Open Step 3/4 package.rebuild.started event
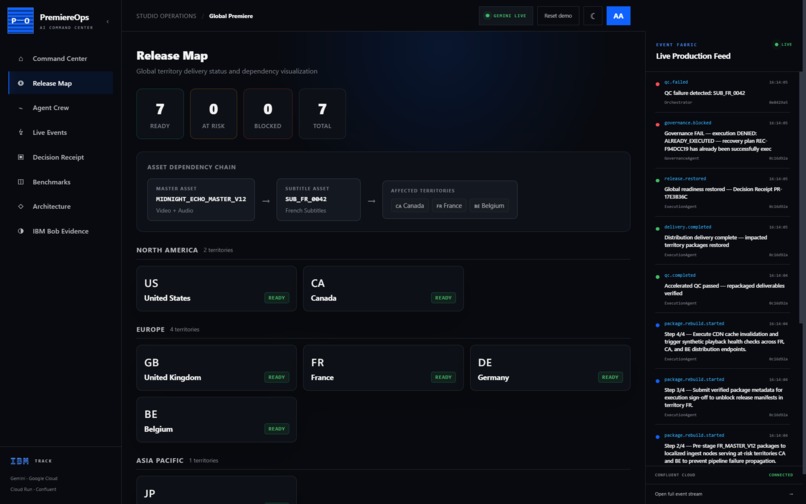Viewport: 806px width, 504px height. click(722, 397)
